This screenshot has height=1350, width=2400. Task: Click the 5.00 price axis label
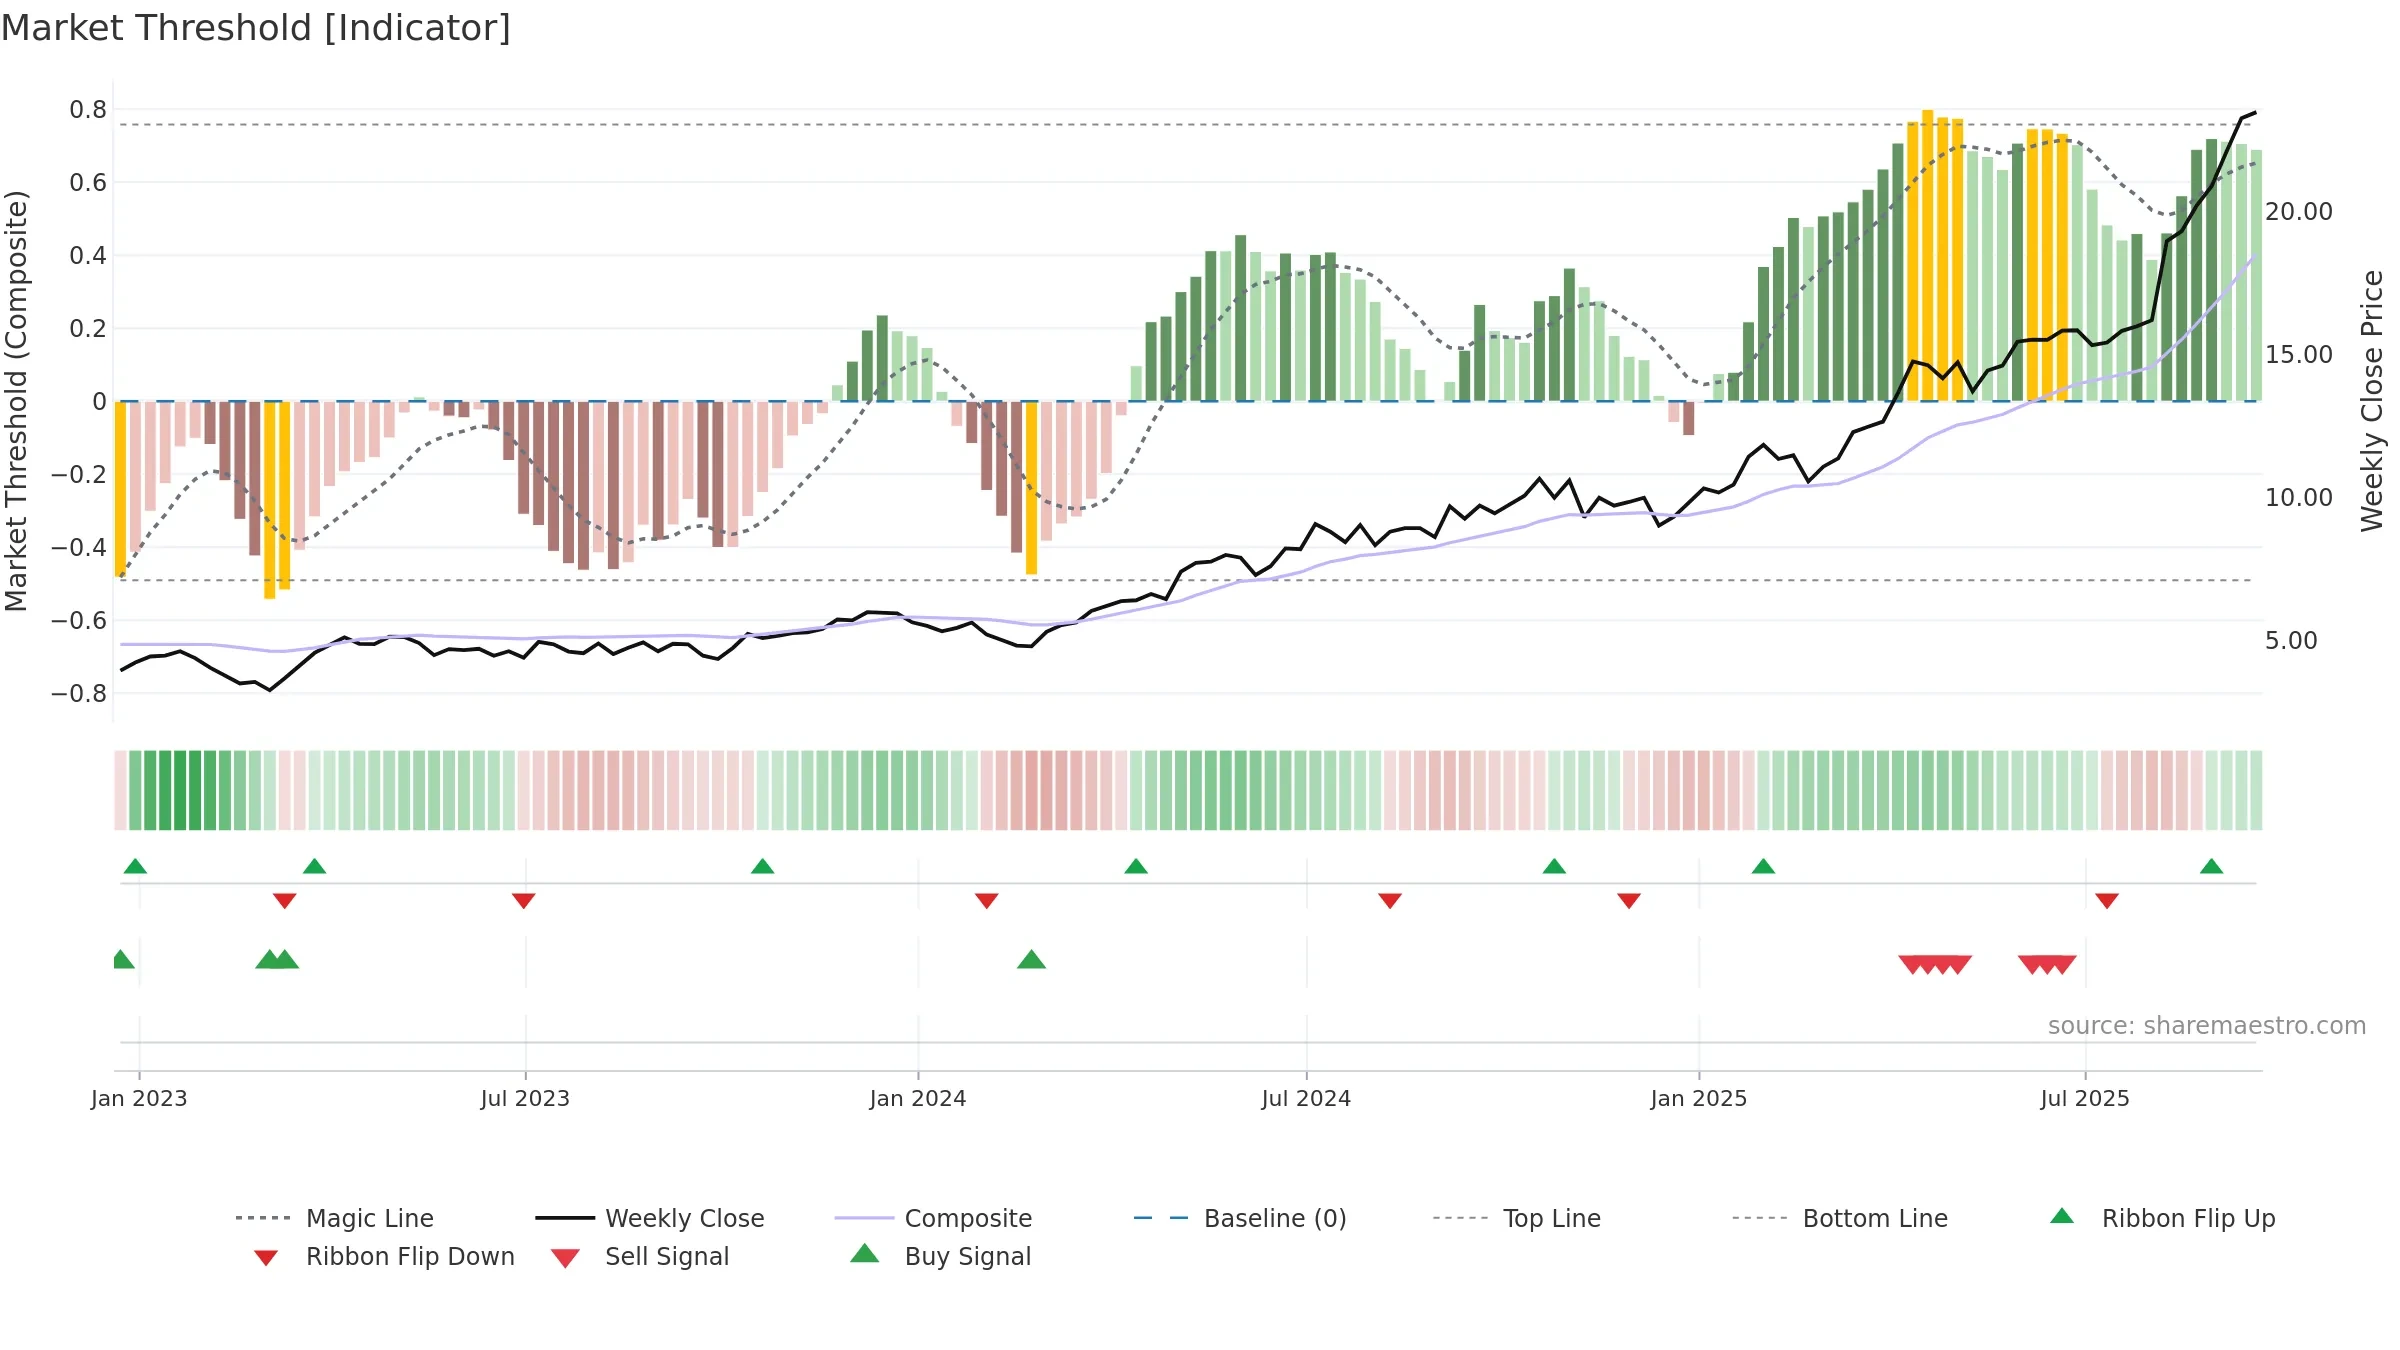tap(2291, 641)
